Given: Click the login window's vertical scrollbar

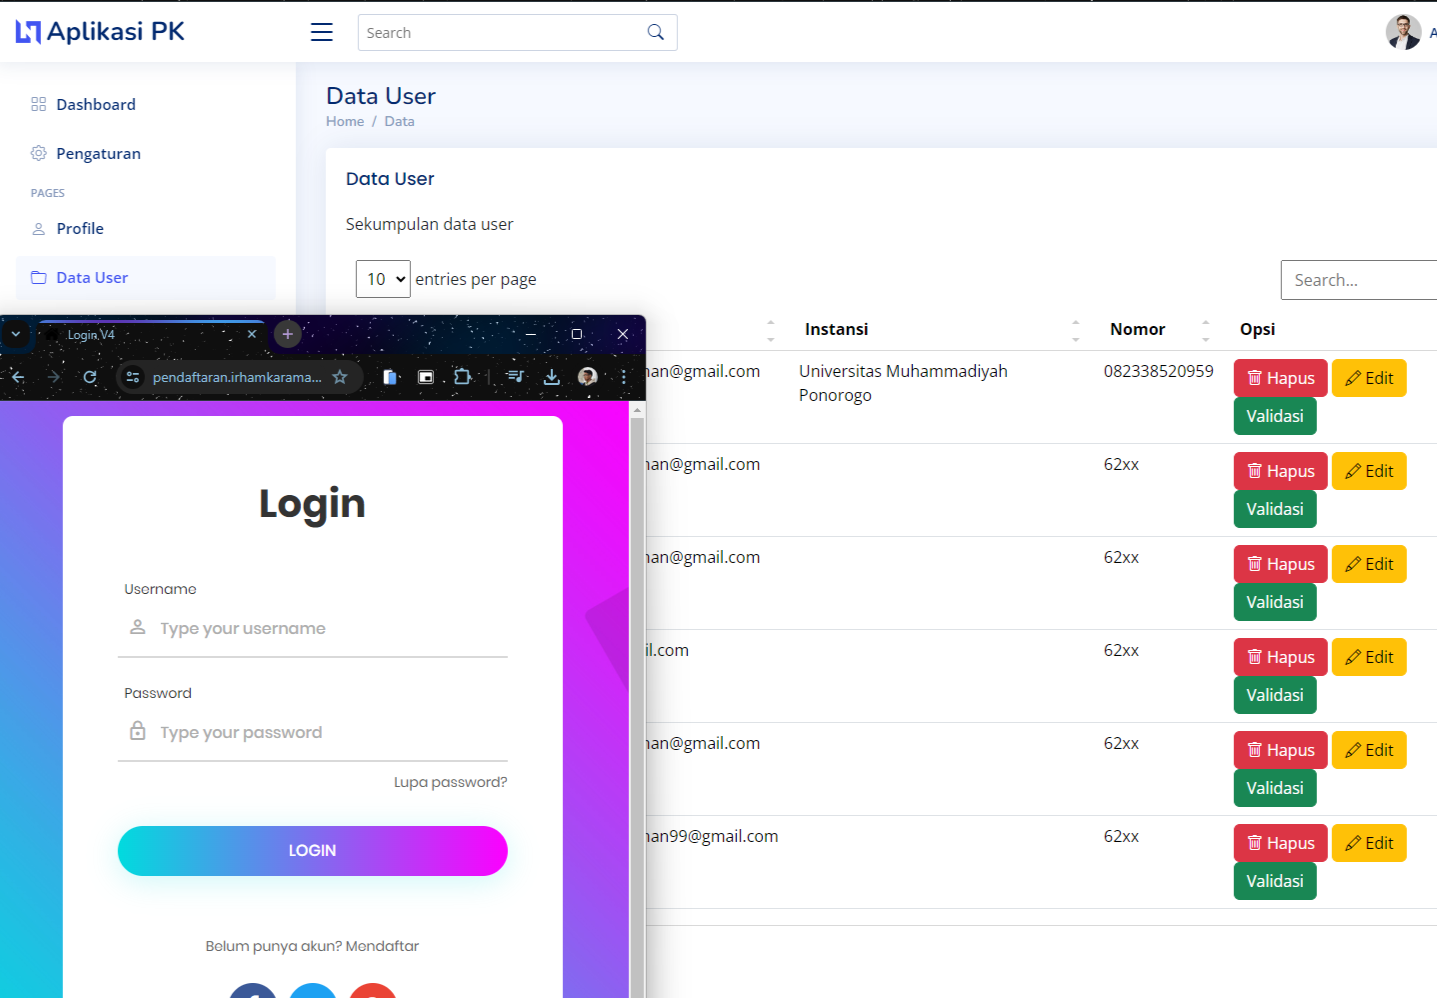Looking at the screenshot, I should [x=637, y=700].
